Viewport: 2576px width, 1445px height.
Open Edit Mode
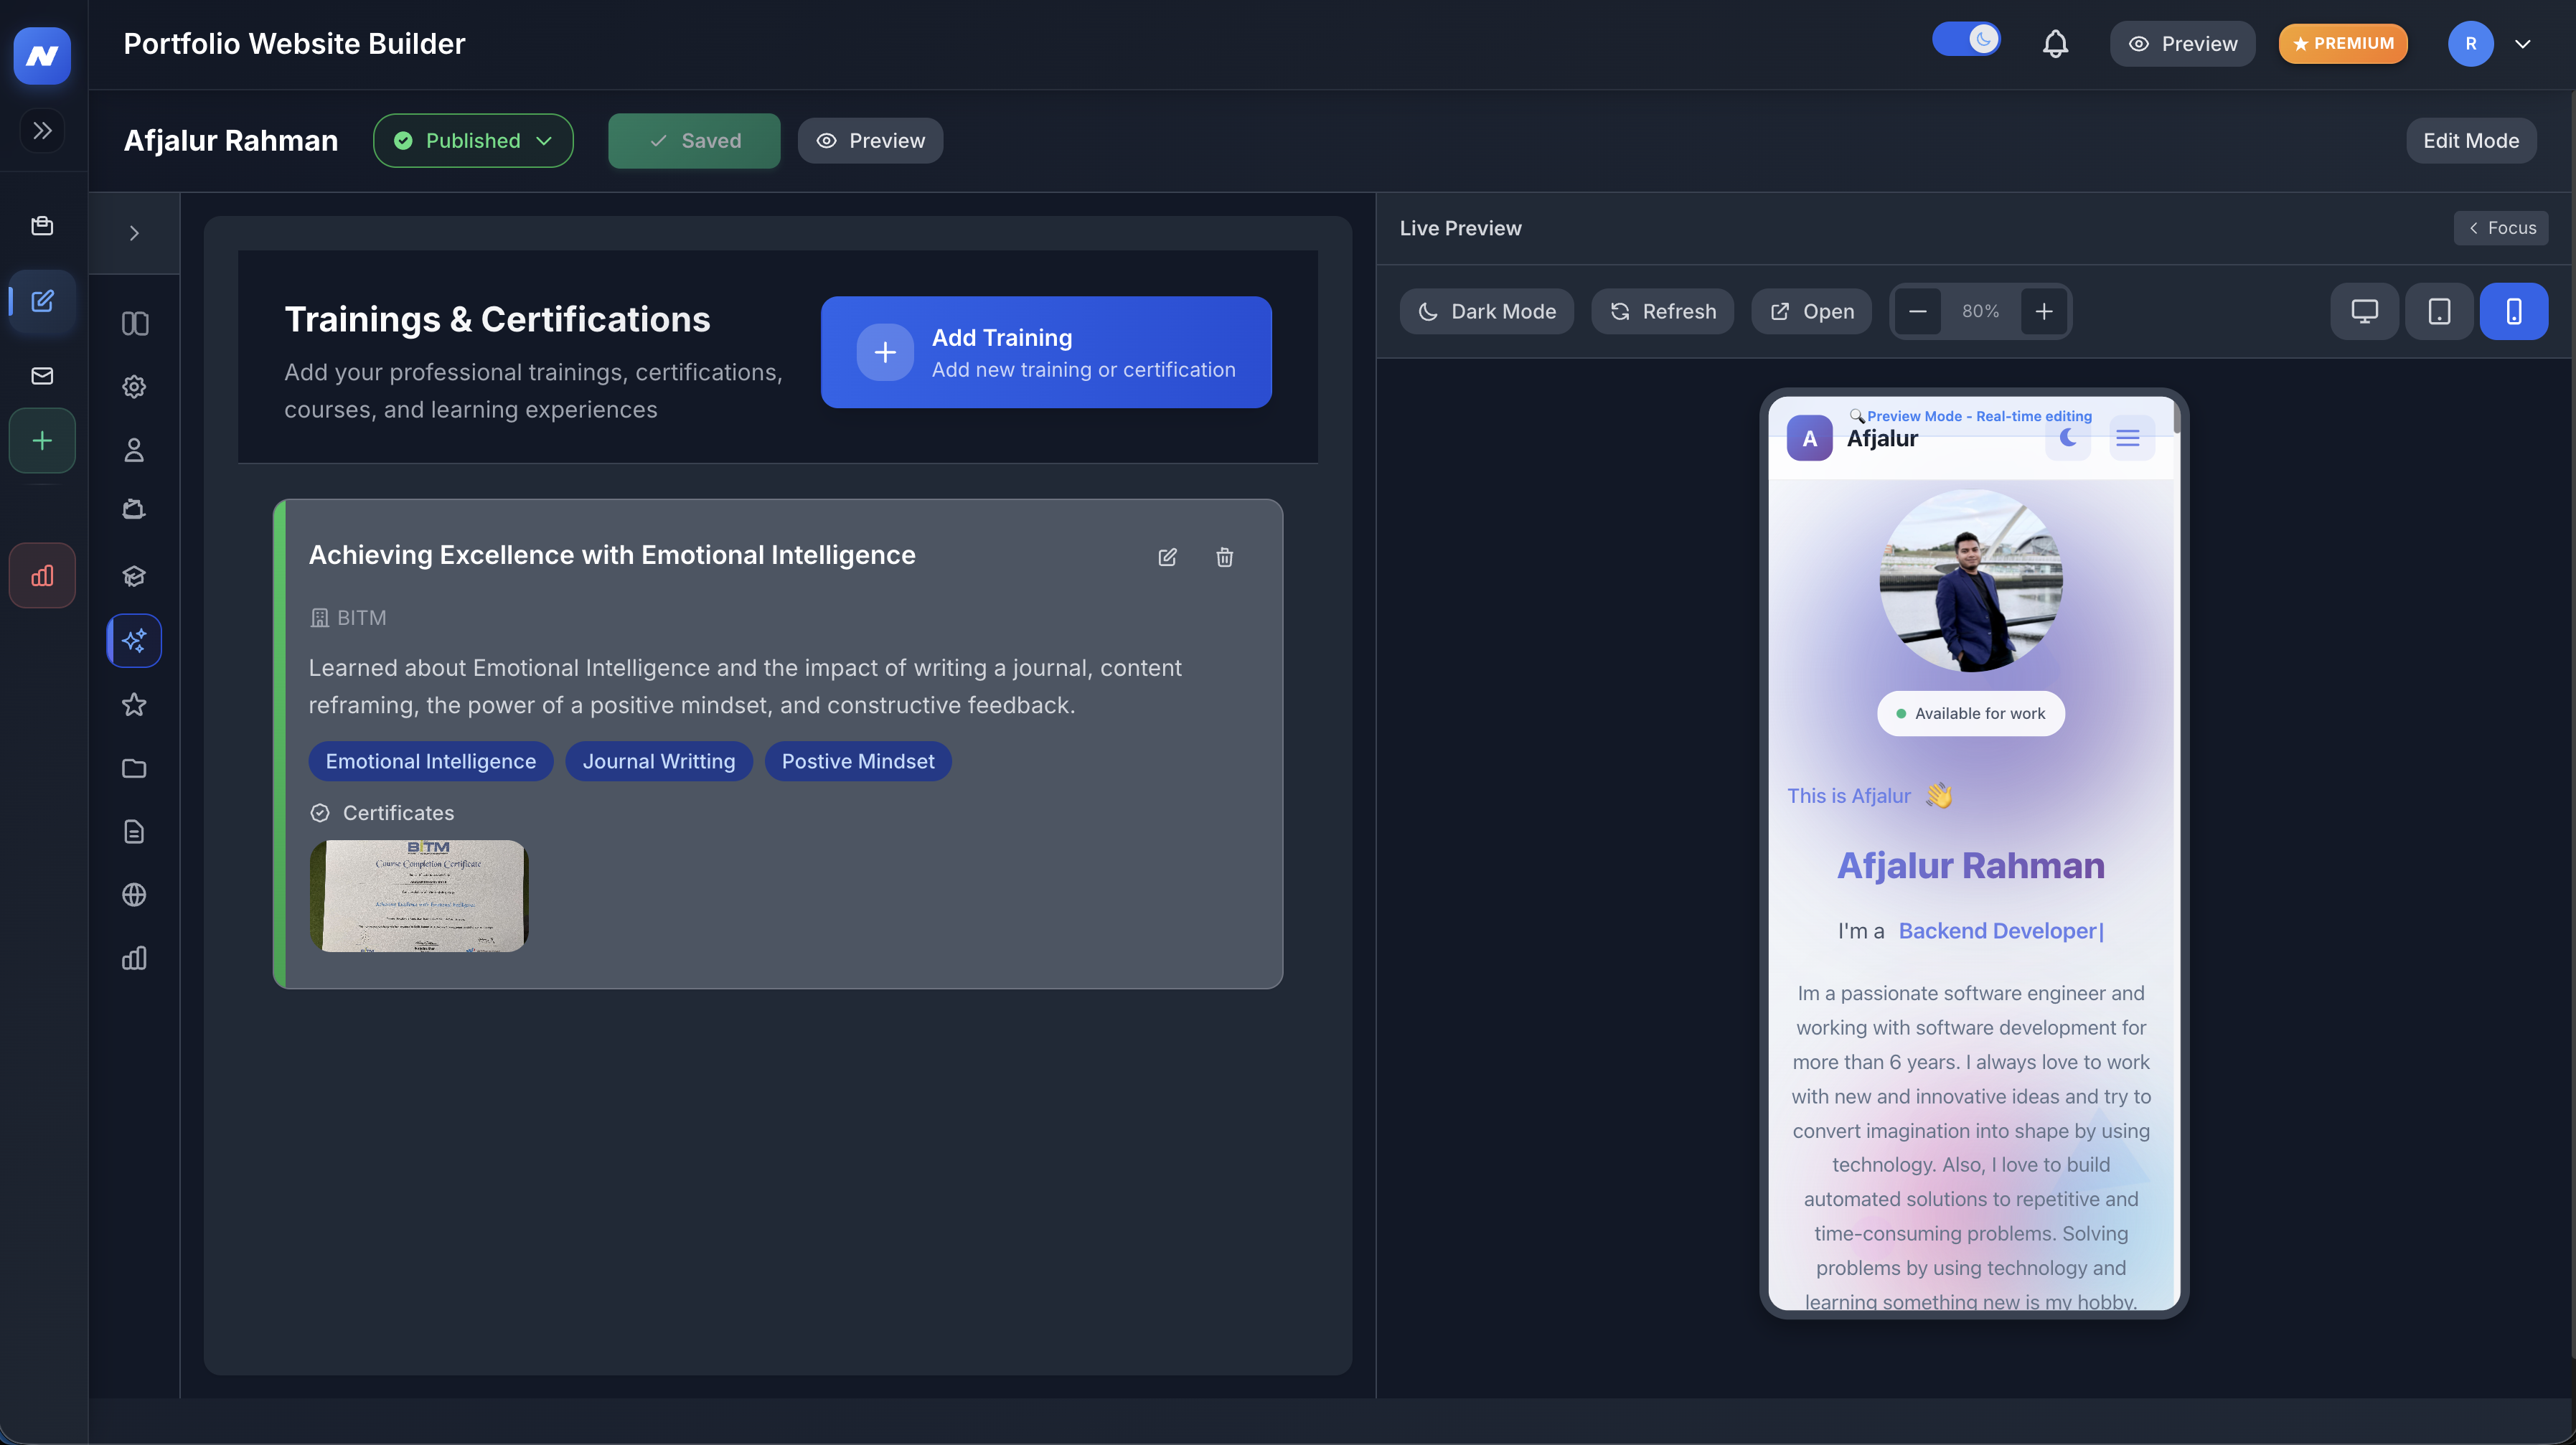pyautogui.click(x=2471, y=140)
